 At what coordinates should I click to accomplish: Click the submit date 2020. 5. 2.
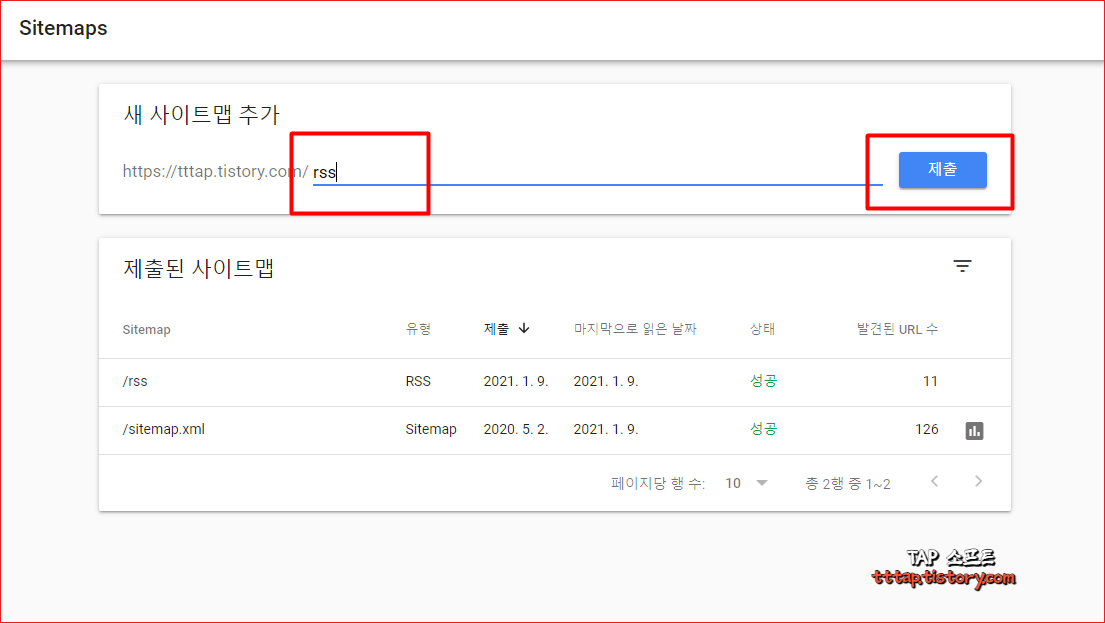click(516, 429)
